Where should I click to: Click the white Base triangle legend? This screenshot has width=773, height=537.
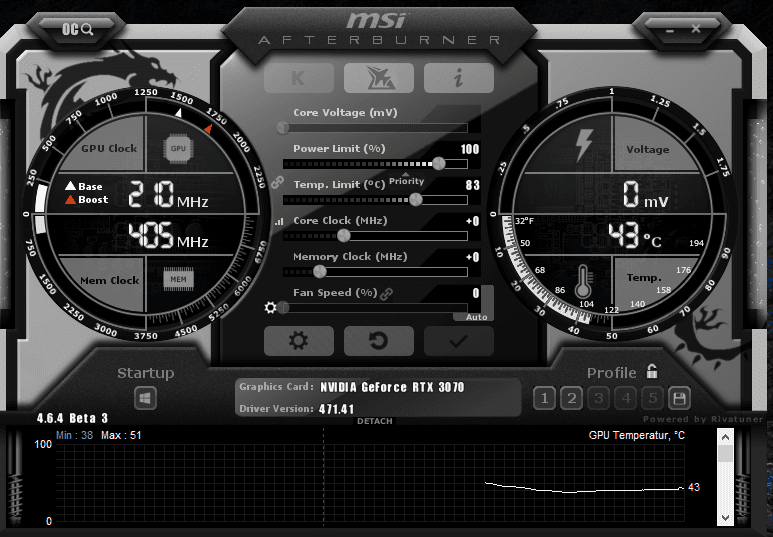[70, 186]
